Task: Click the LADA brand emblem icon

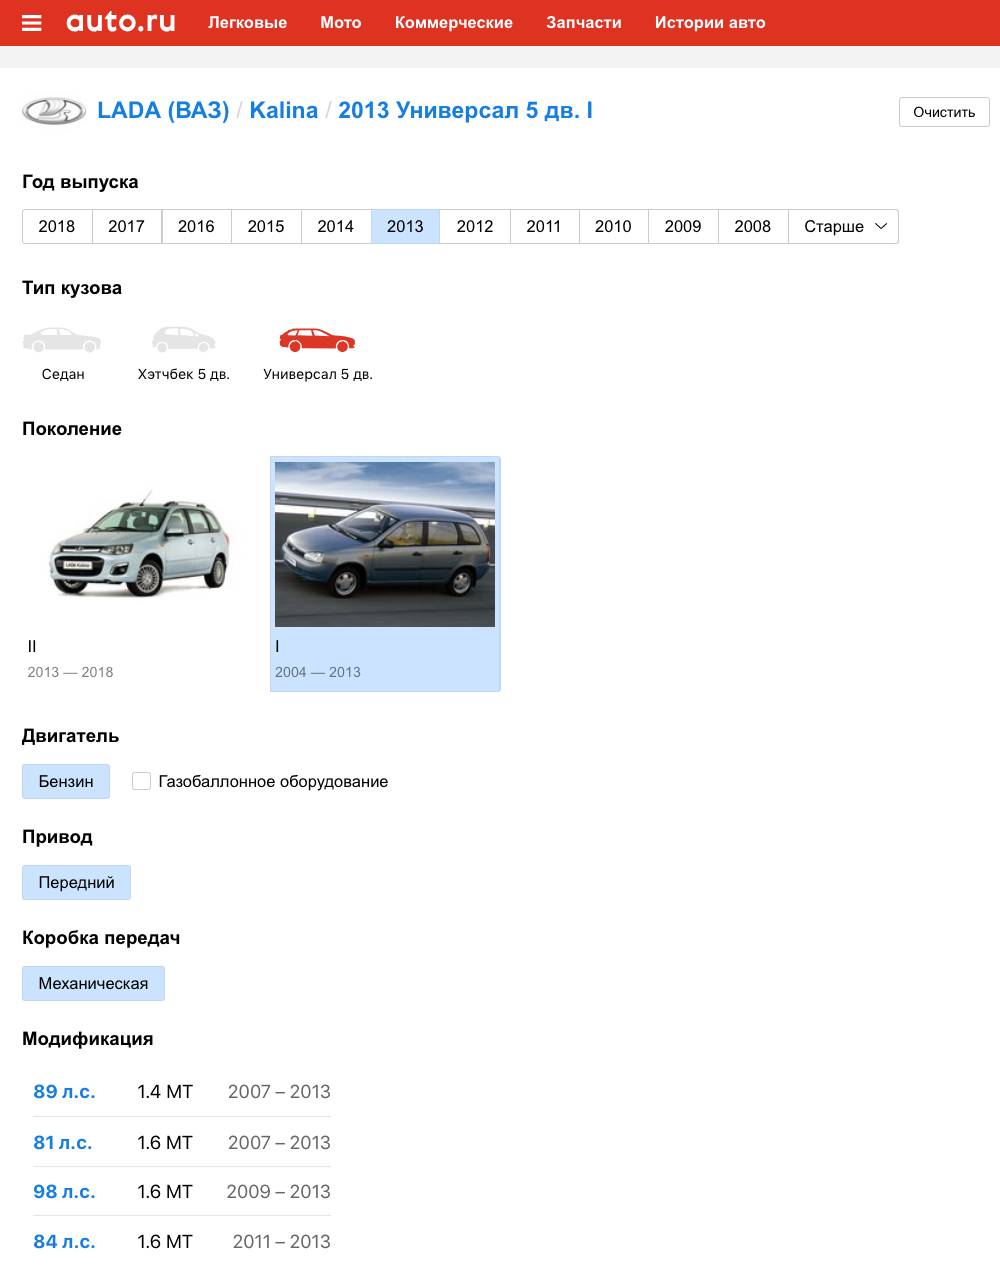Action: click(x=54, y=111)
